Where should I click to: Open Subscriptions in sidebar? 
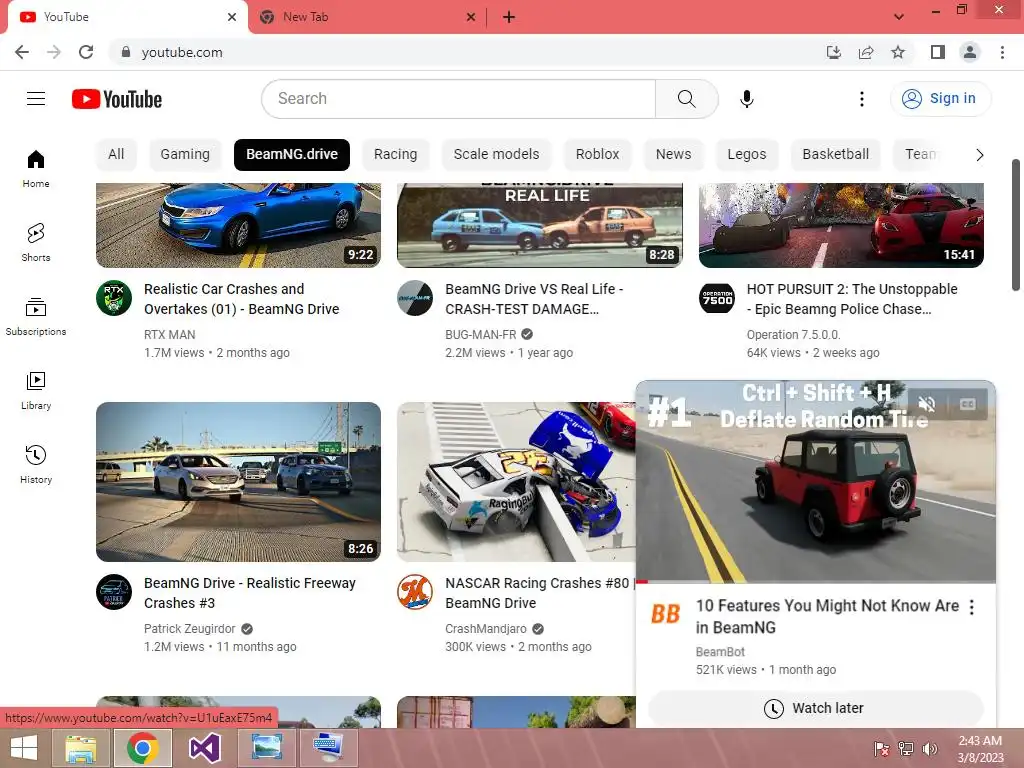36,316
